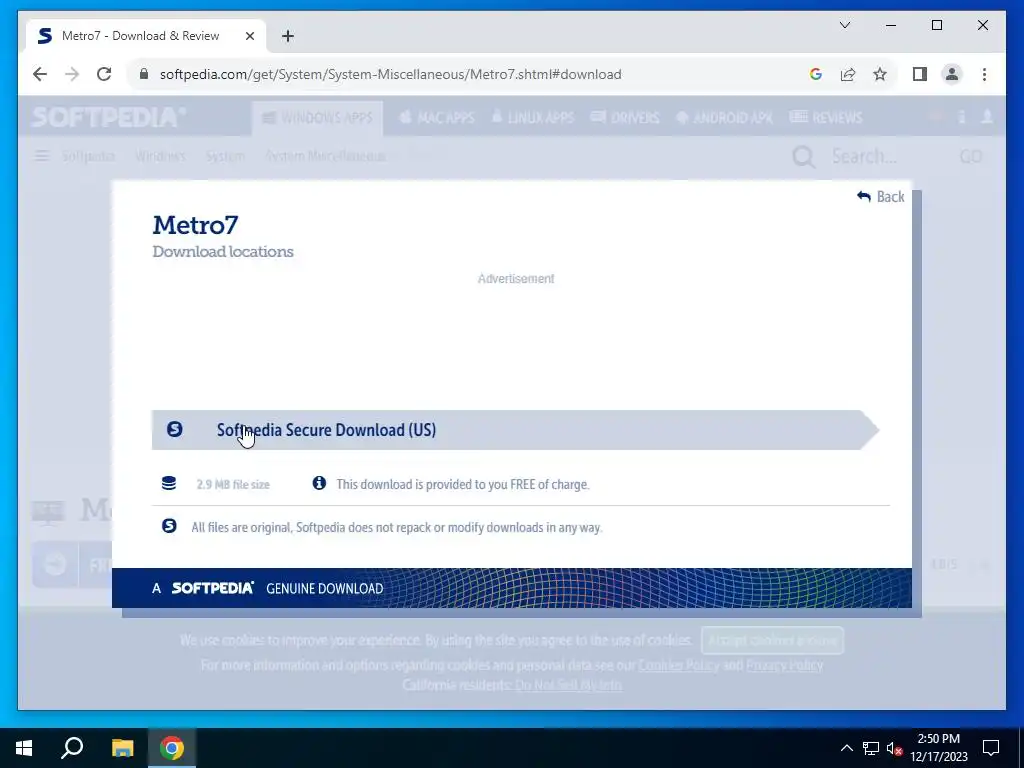Viewport: 1024px width, 768px height.
Task: Open the Chrome three-dot menu
Action: point(984,74)
